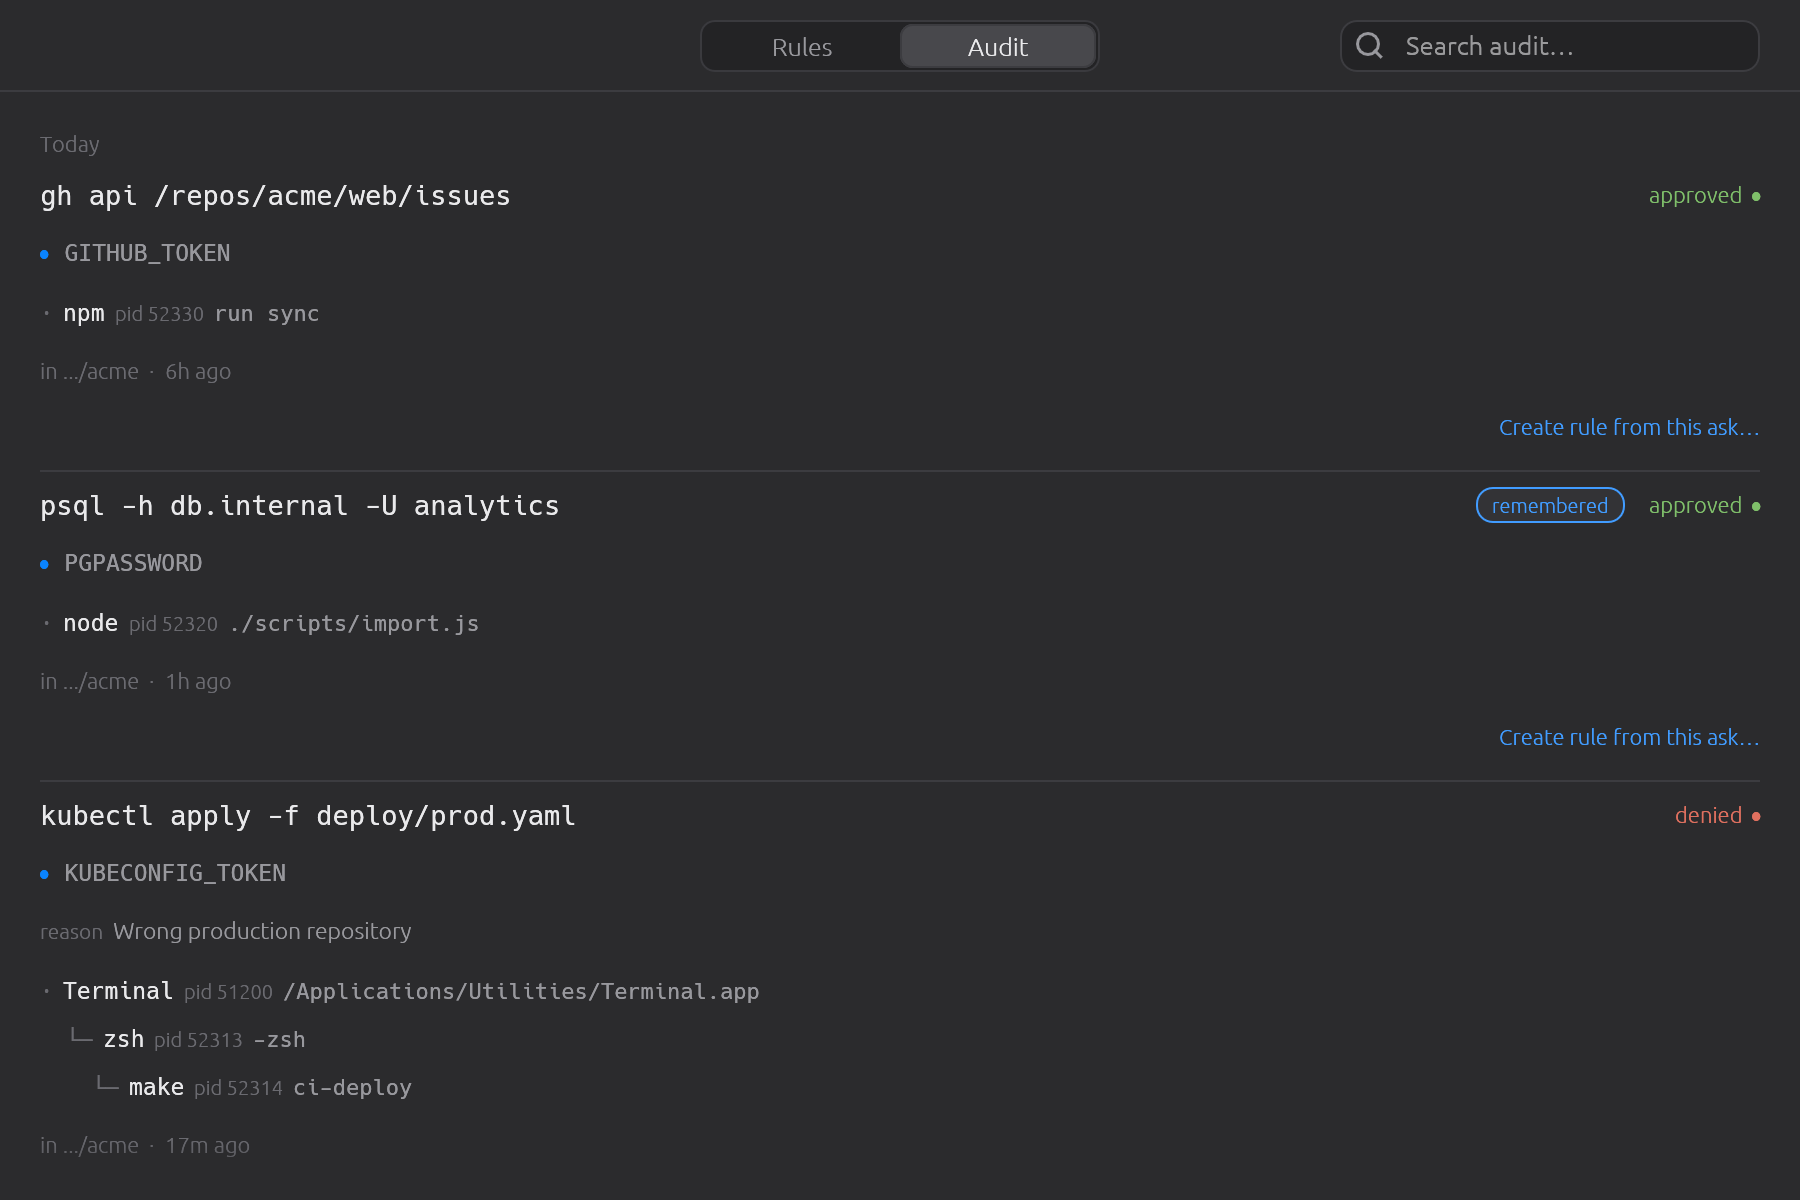This screenshot has width=1800, height=1200.
Task: Create rule from the psql ask
Action: point(1629,737)
